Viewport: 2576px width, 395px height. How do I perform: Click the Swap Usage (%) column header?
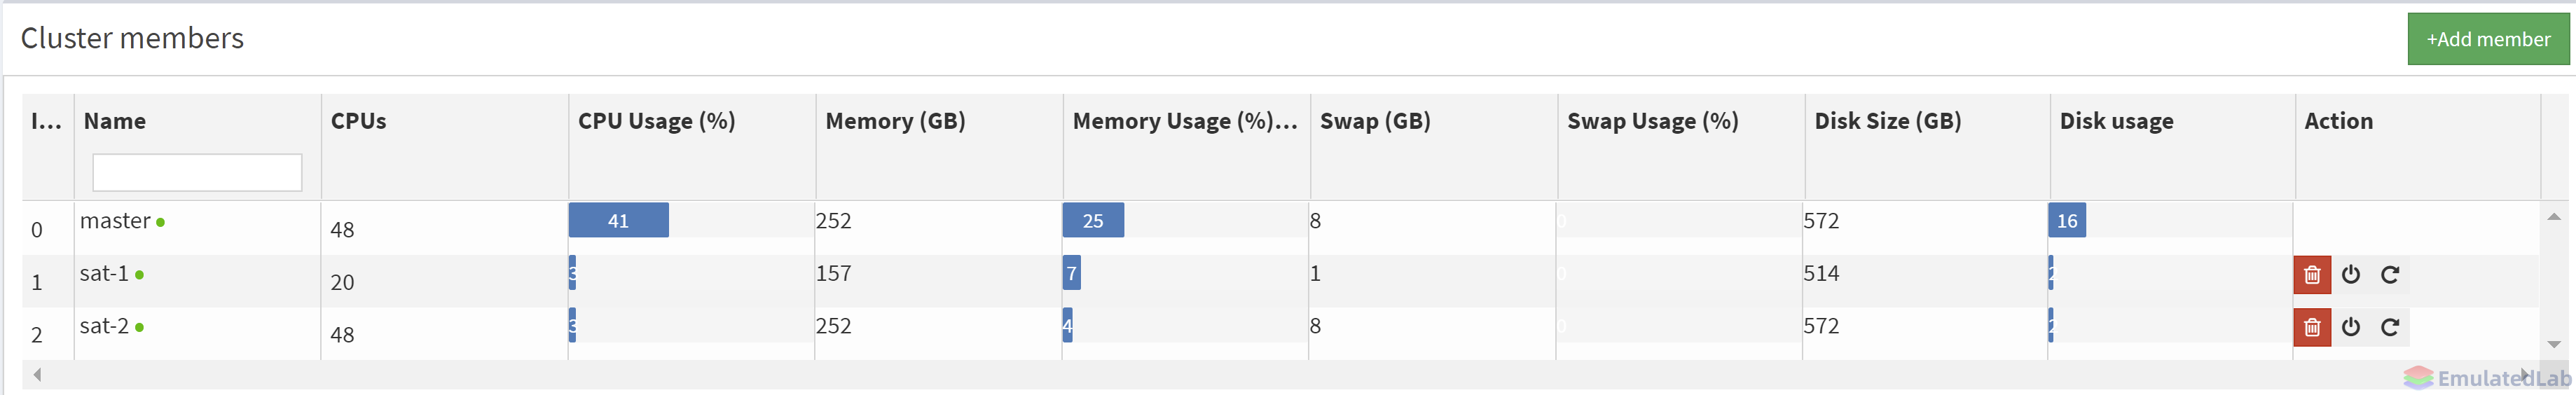1652,121
